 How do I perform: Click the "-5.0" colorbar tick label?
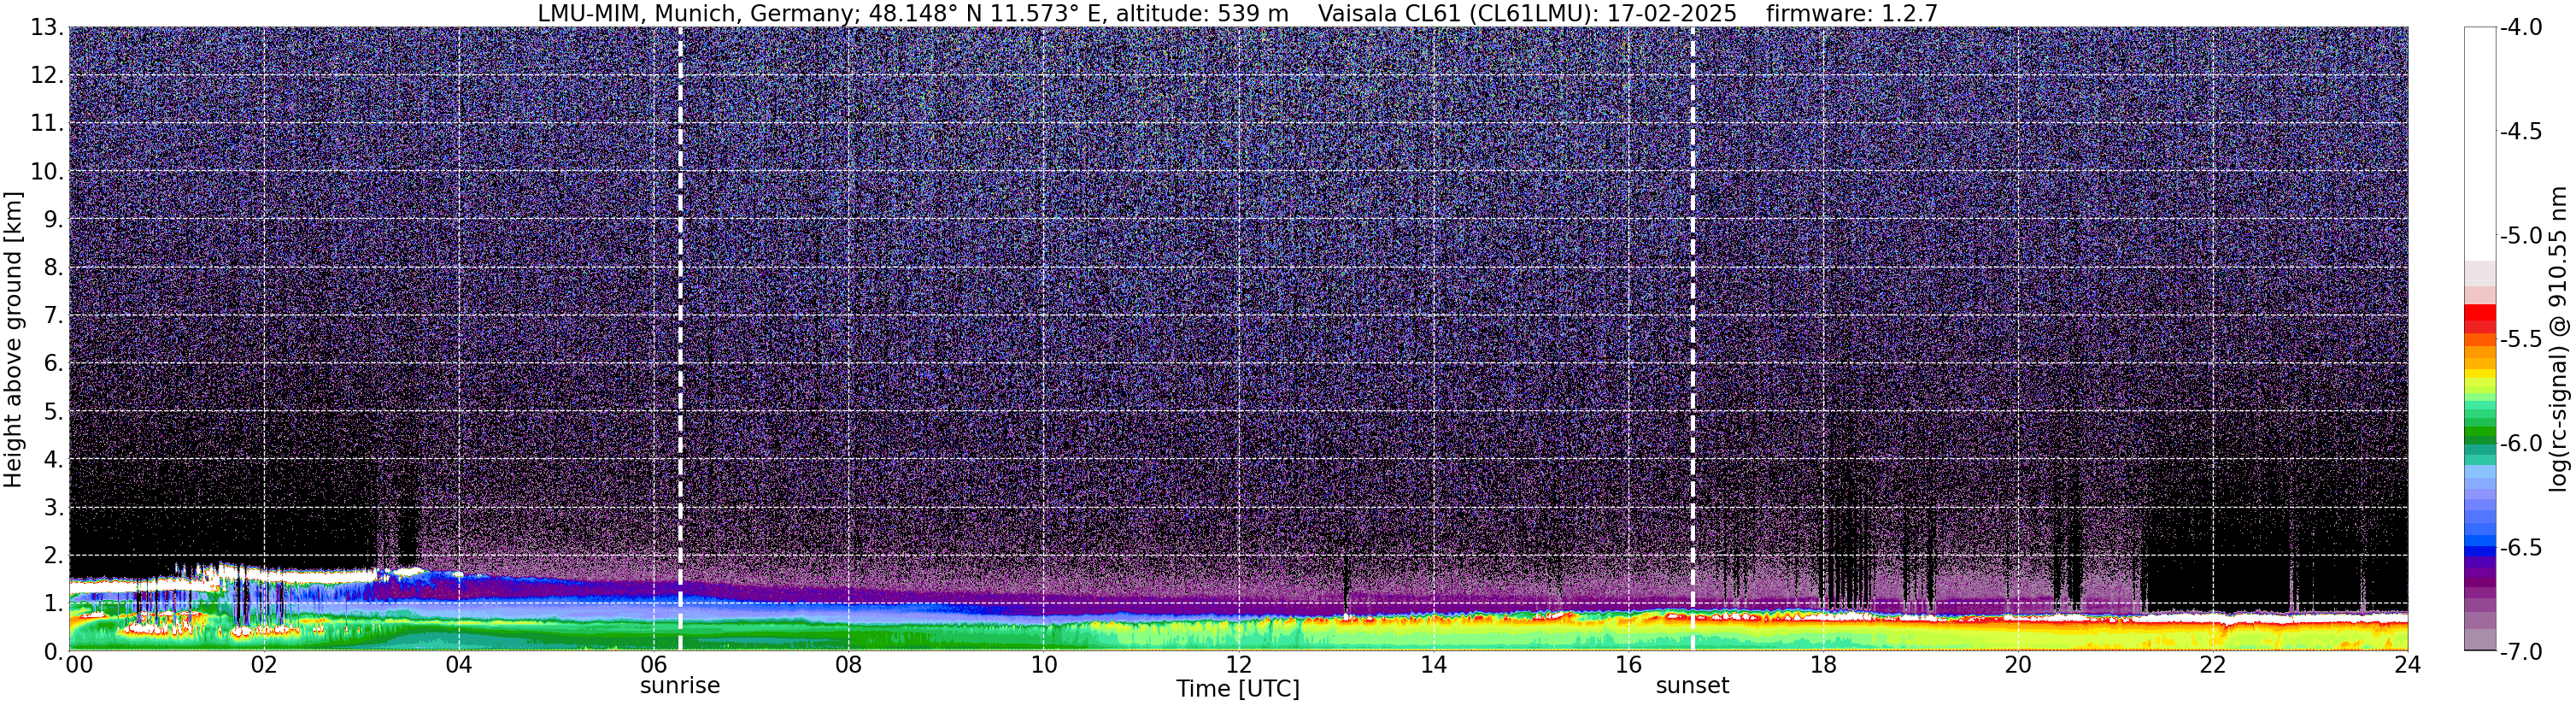2521,236
